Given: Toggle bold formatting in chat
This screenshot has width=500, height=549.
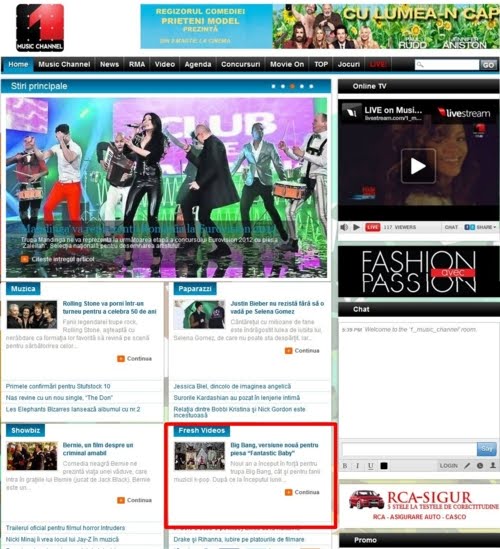Looking at the screenshot, I should coord(345,466).
